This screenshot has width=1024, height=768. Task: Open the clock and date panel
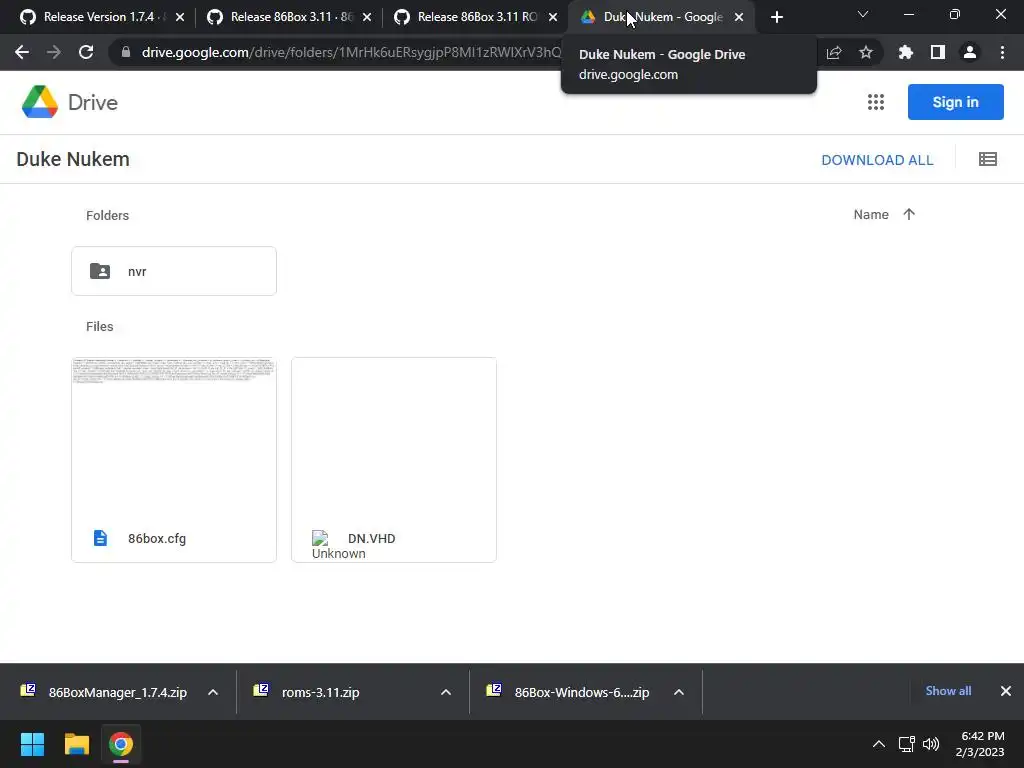[980, 744]
